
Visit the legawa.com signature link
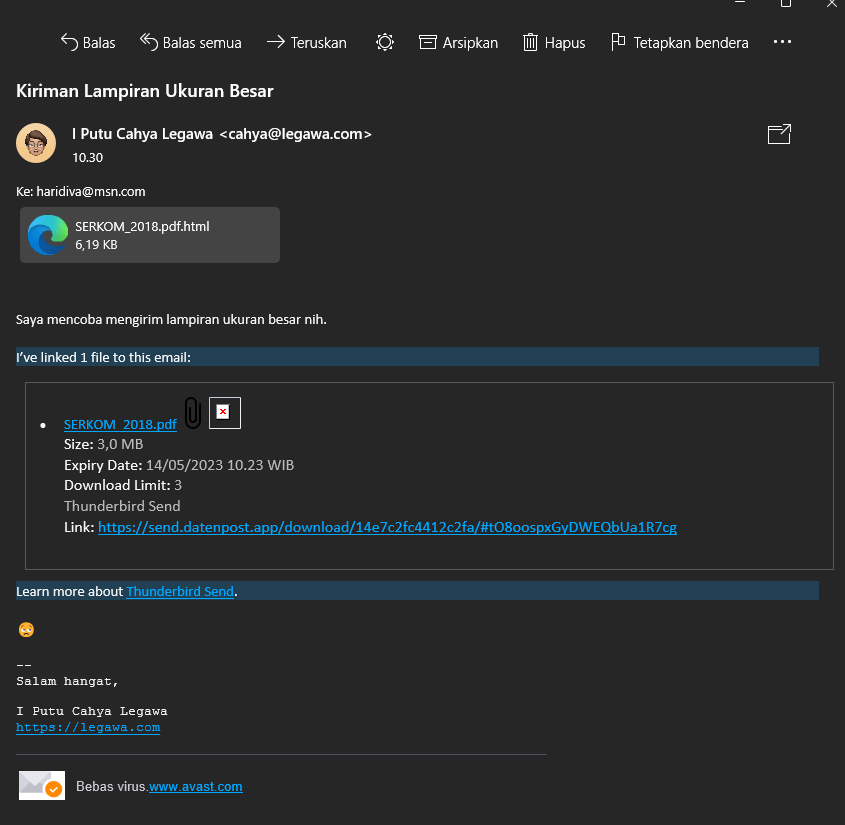pos(88,727)
